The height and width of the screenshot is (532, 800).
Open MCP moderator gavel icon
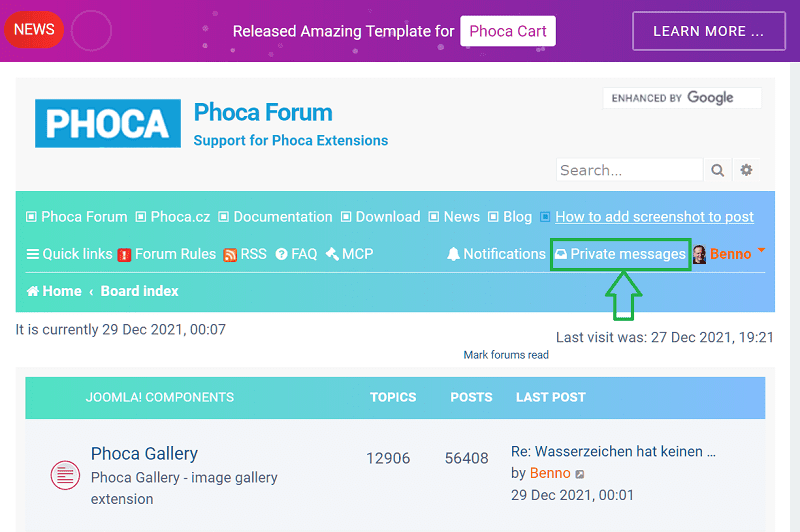(332, 254)
